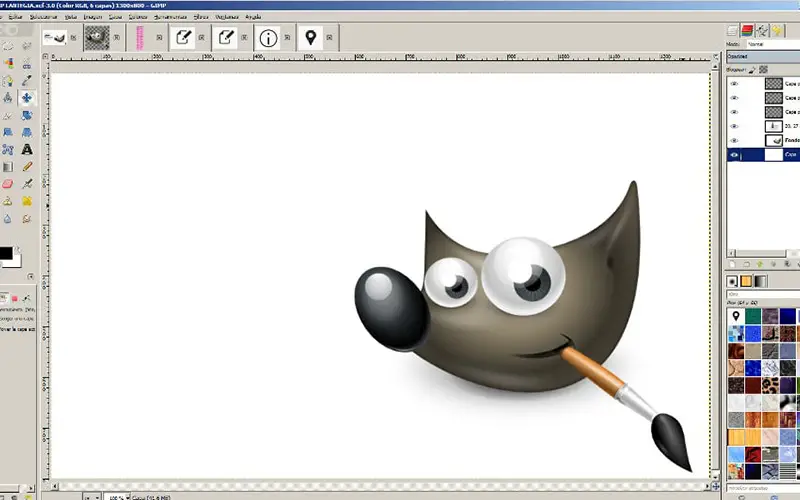Switch to the Undo History dock tab

pyautogui.click(x=777, y=31)
